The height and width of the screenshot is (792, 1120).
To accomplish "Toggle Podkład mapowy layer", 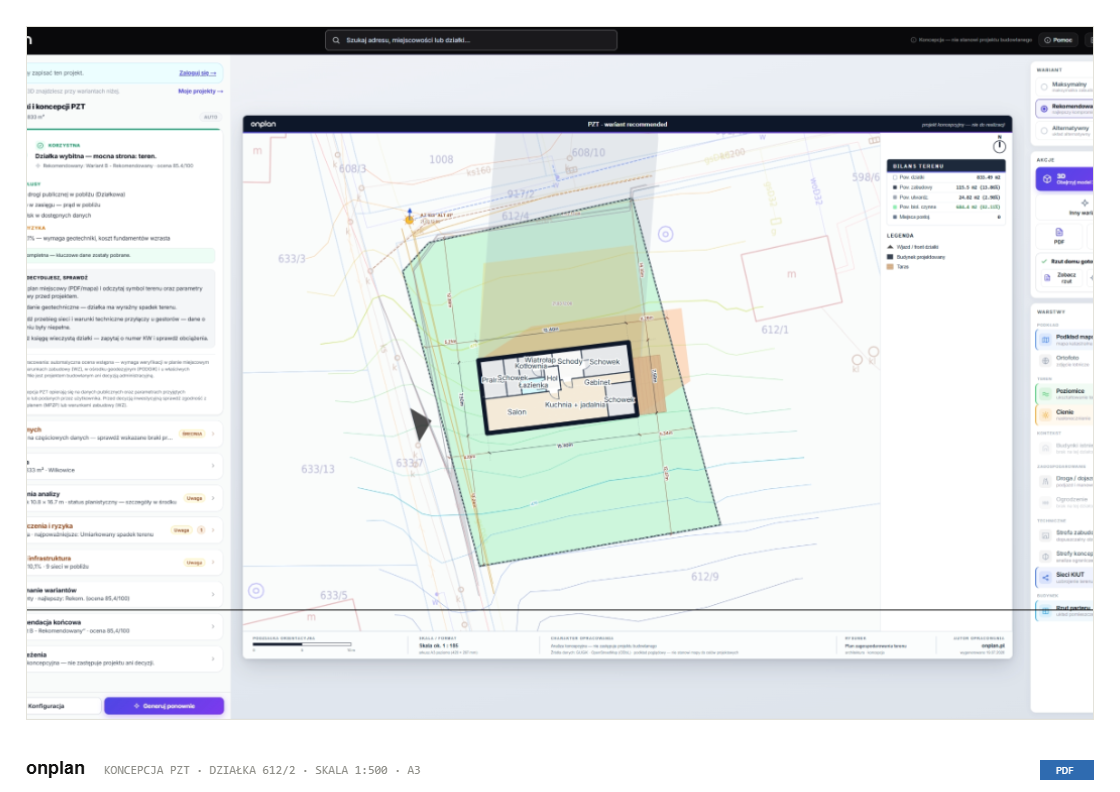I will [x=1064, y=339].
